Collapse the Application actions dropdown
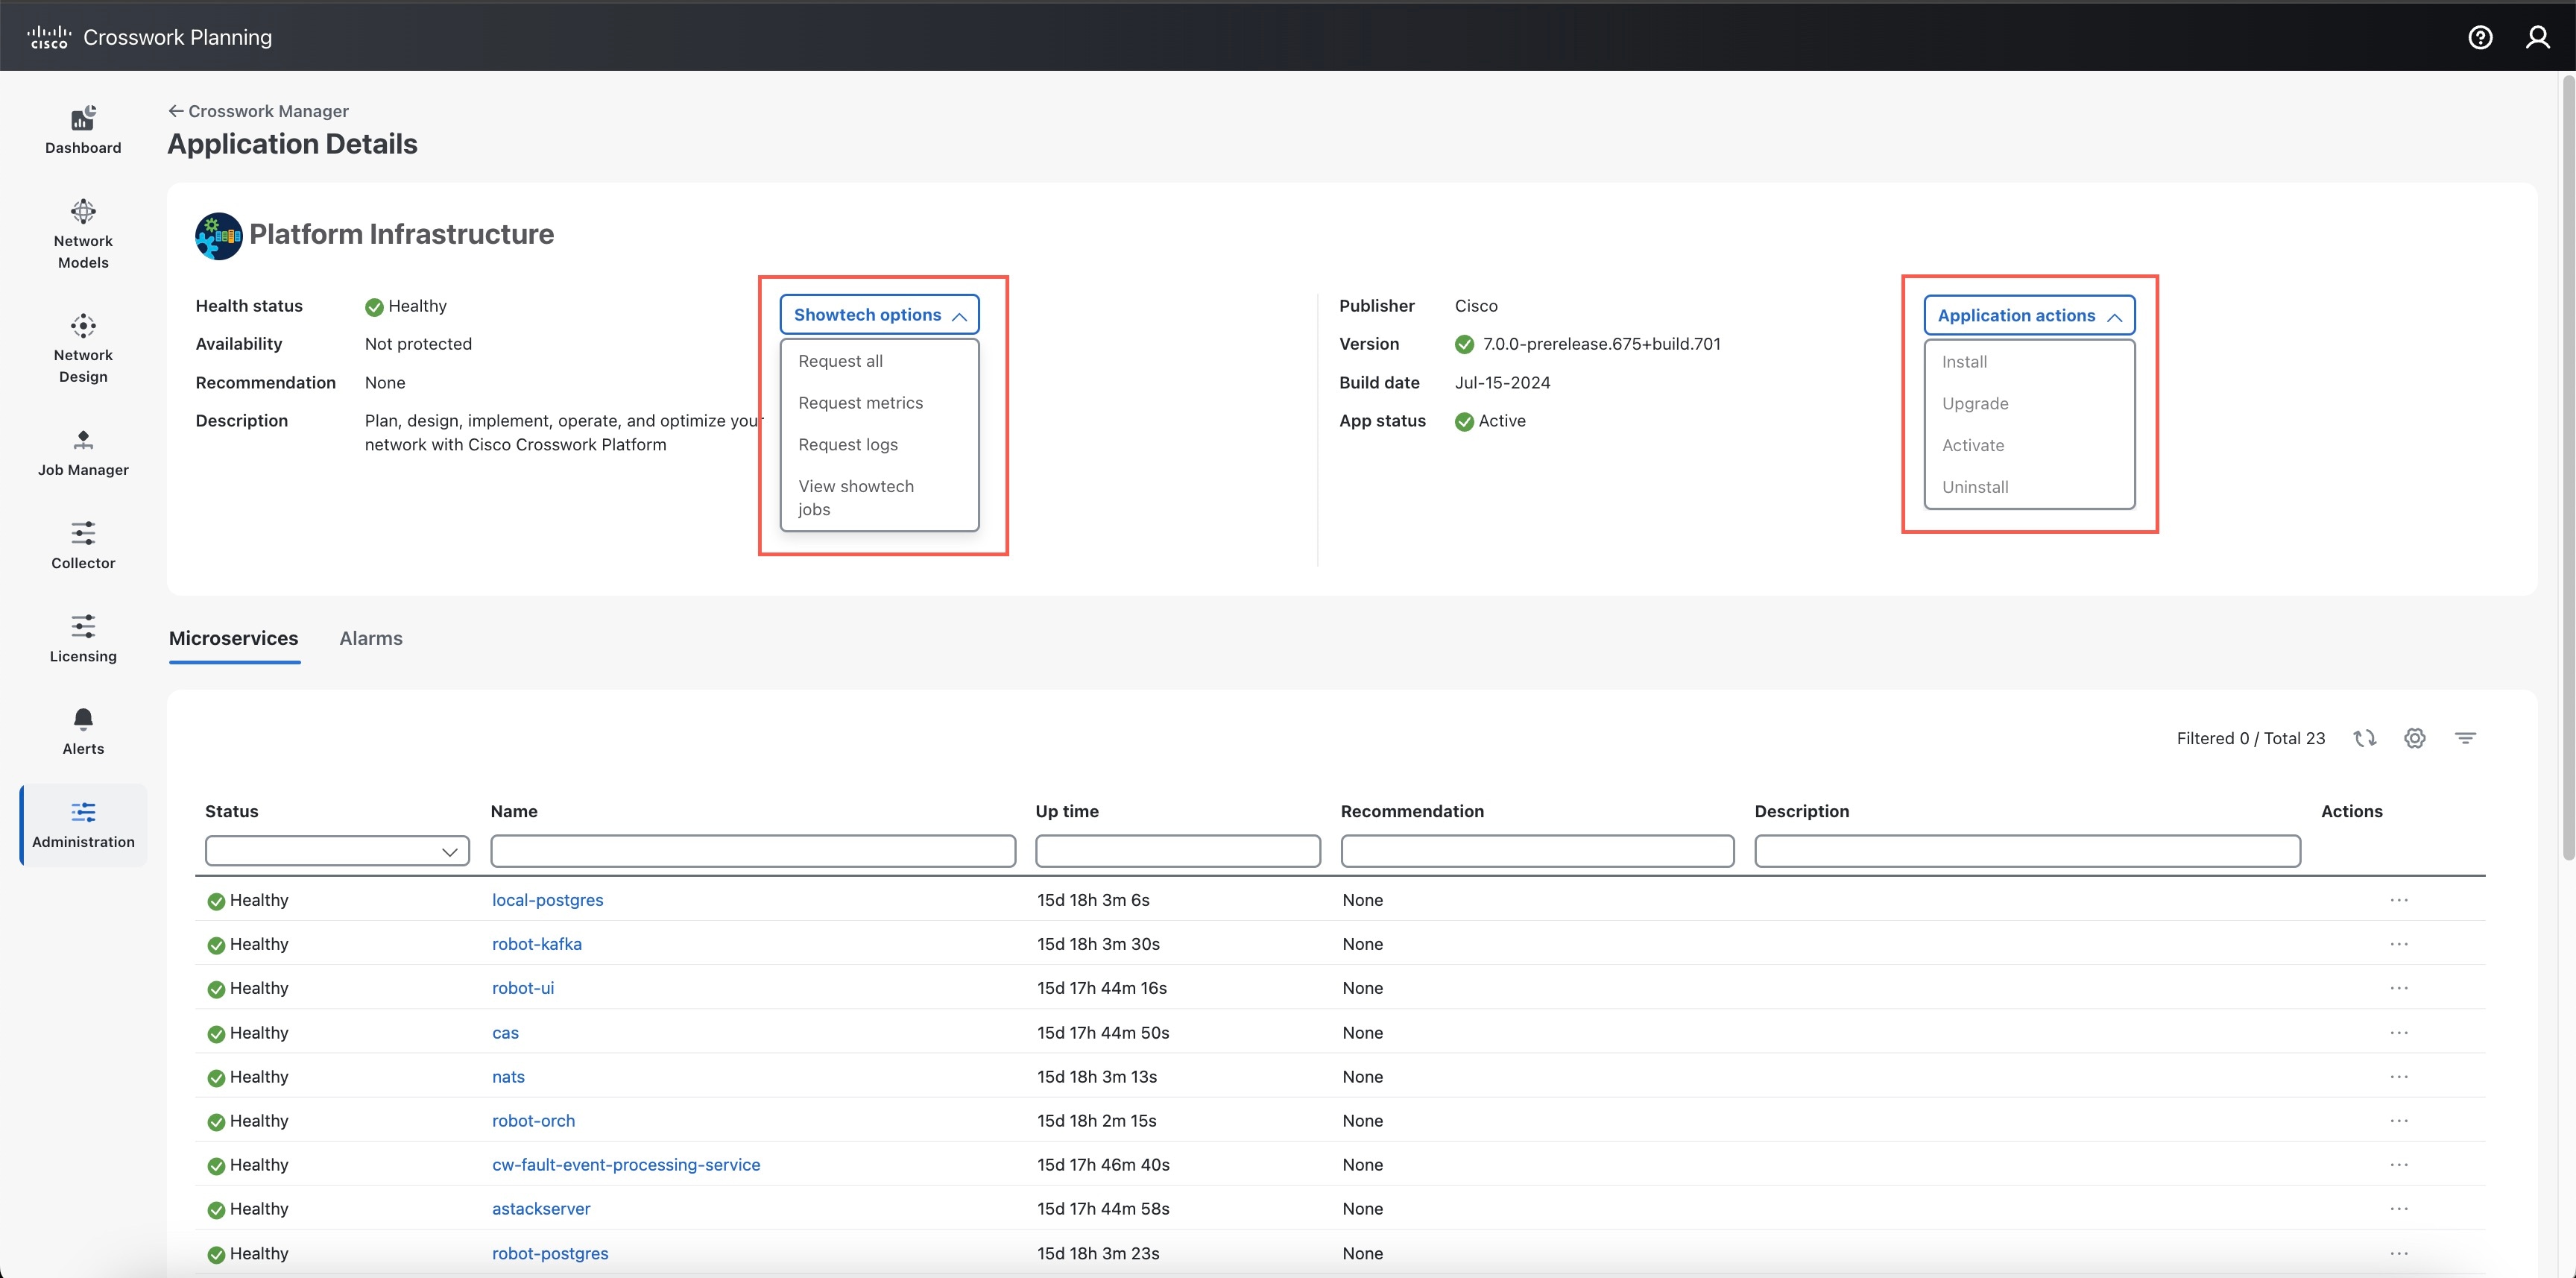Image resolution: width=2576 pixels, height=1278 pixels. coord(2029,316)
